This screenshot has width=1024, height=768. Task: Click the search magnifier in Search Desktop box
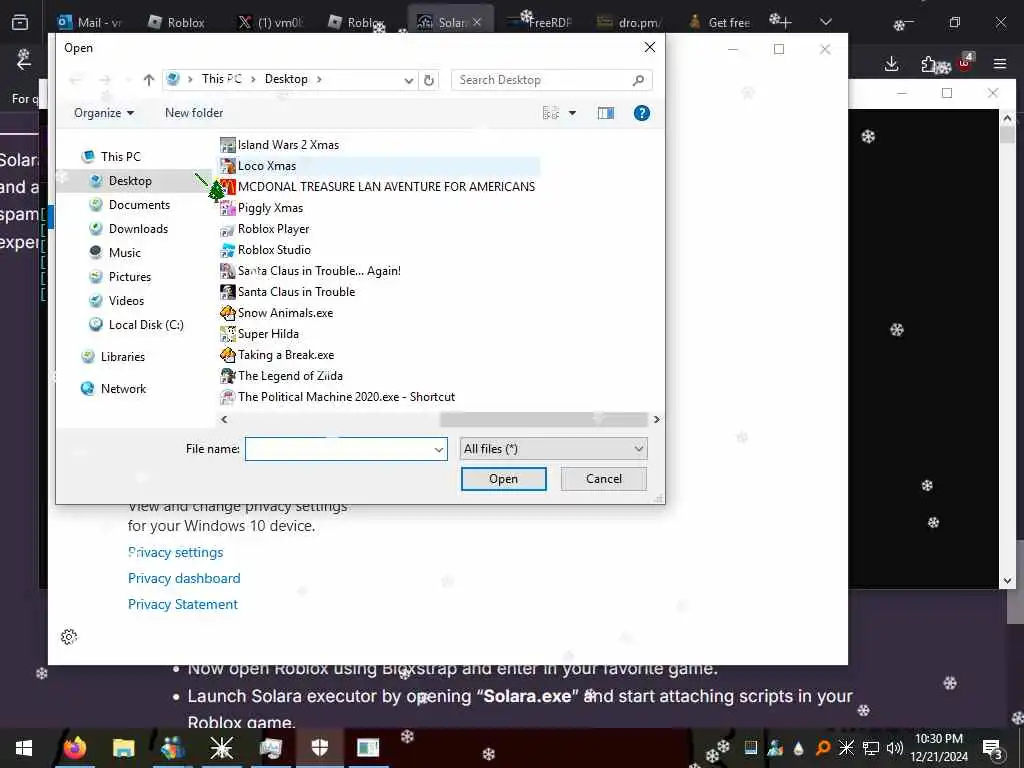click(638, 80)
